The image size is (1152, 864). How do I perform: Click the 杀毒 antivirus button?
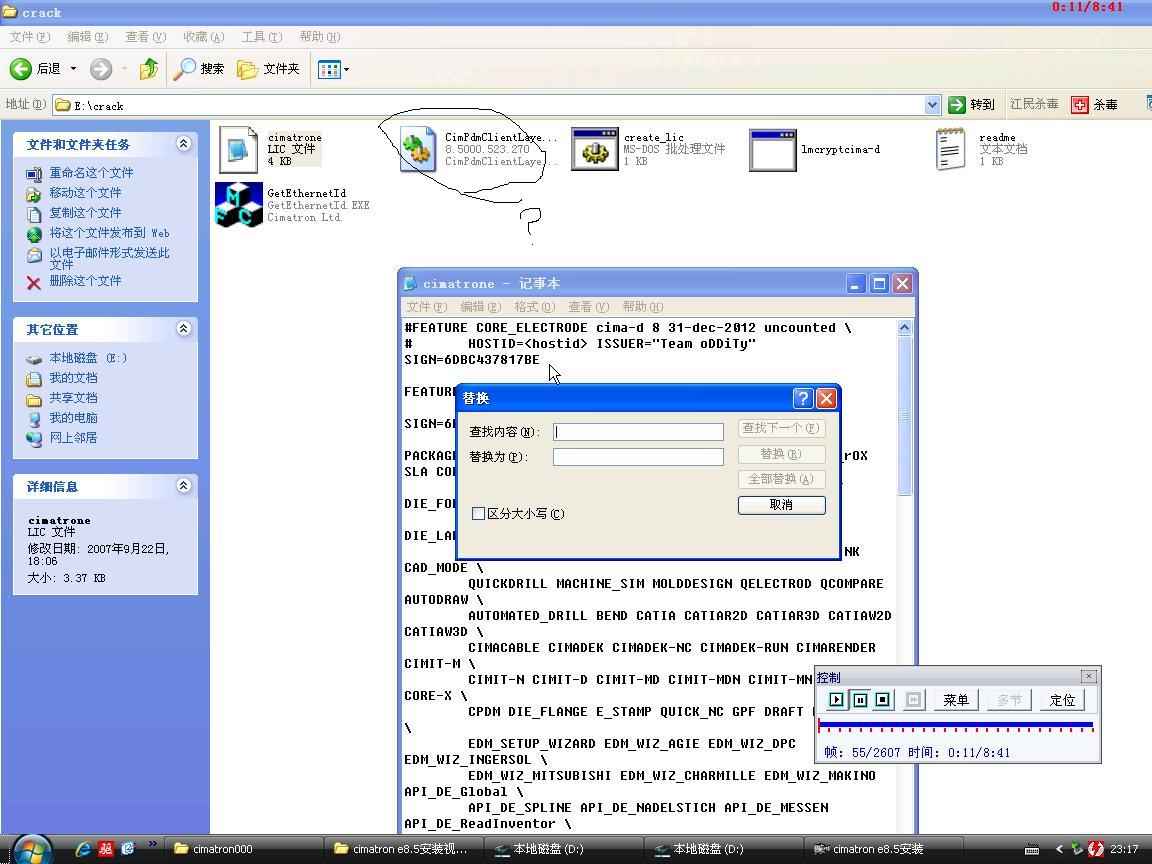[x=1095, y=105]
